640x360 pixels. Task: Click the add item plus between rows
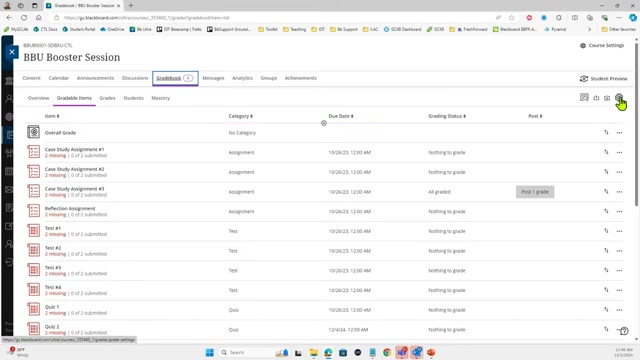coord(324,123)
